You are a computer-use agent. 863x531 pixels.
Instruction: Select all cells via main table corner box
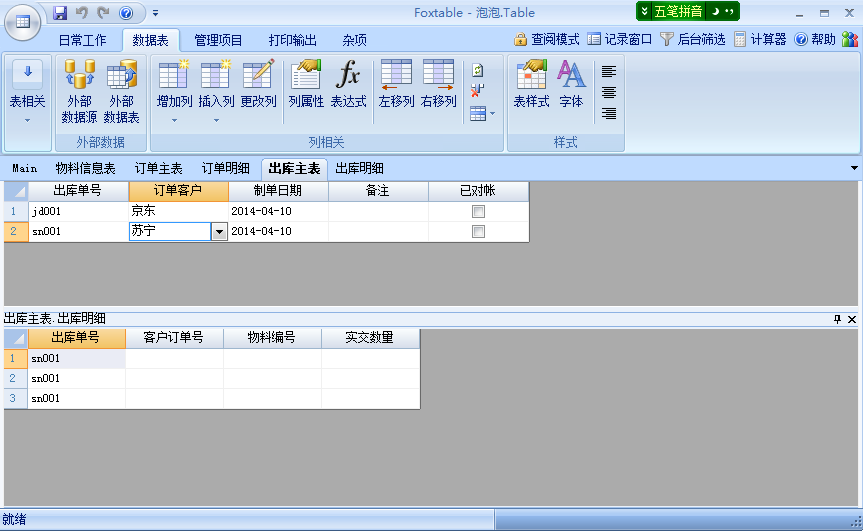(x=17, y=191)
